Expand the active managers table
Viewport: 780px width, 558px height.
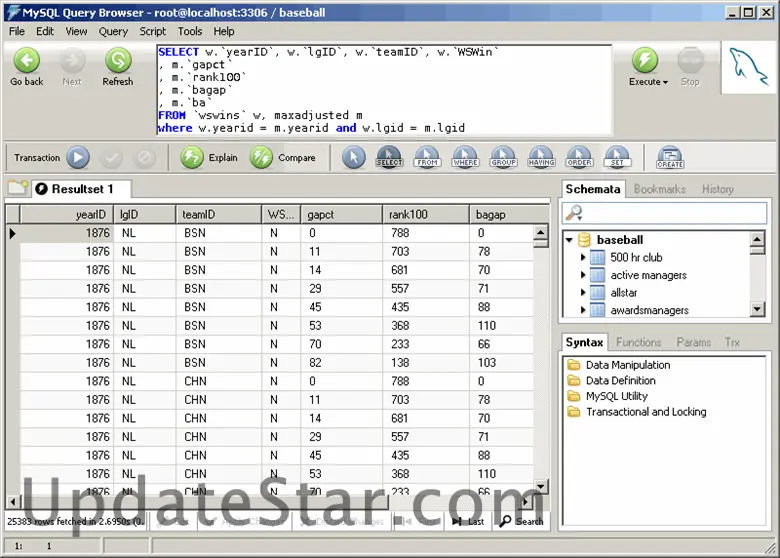point(583,275)
